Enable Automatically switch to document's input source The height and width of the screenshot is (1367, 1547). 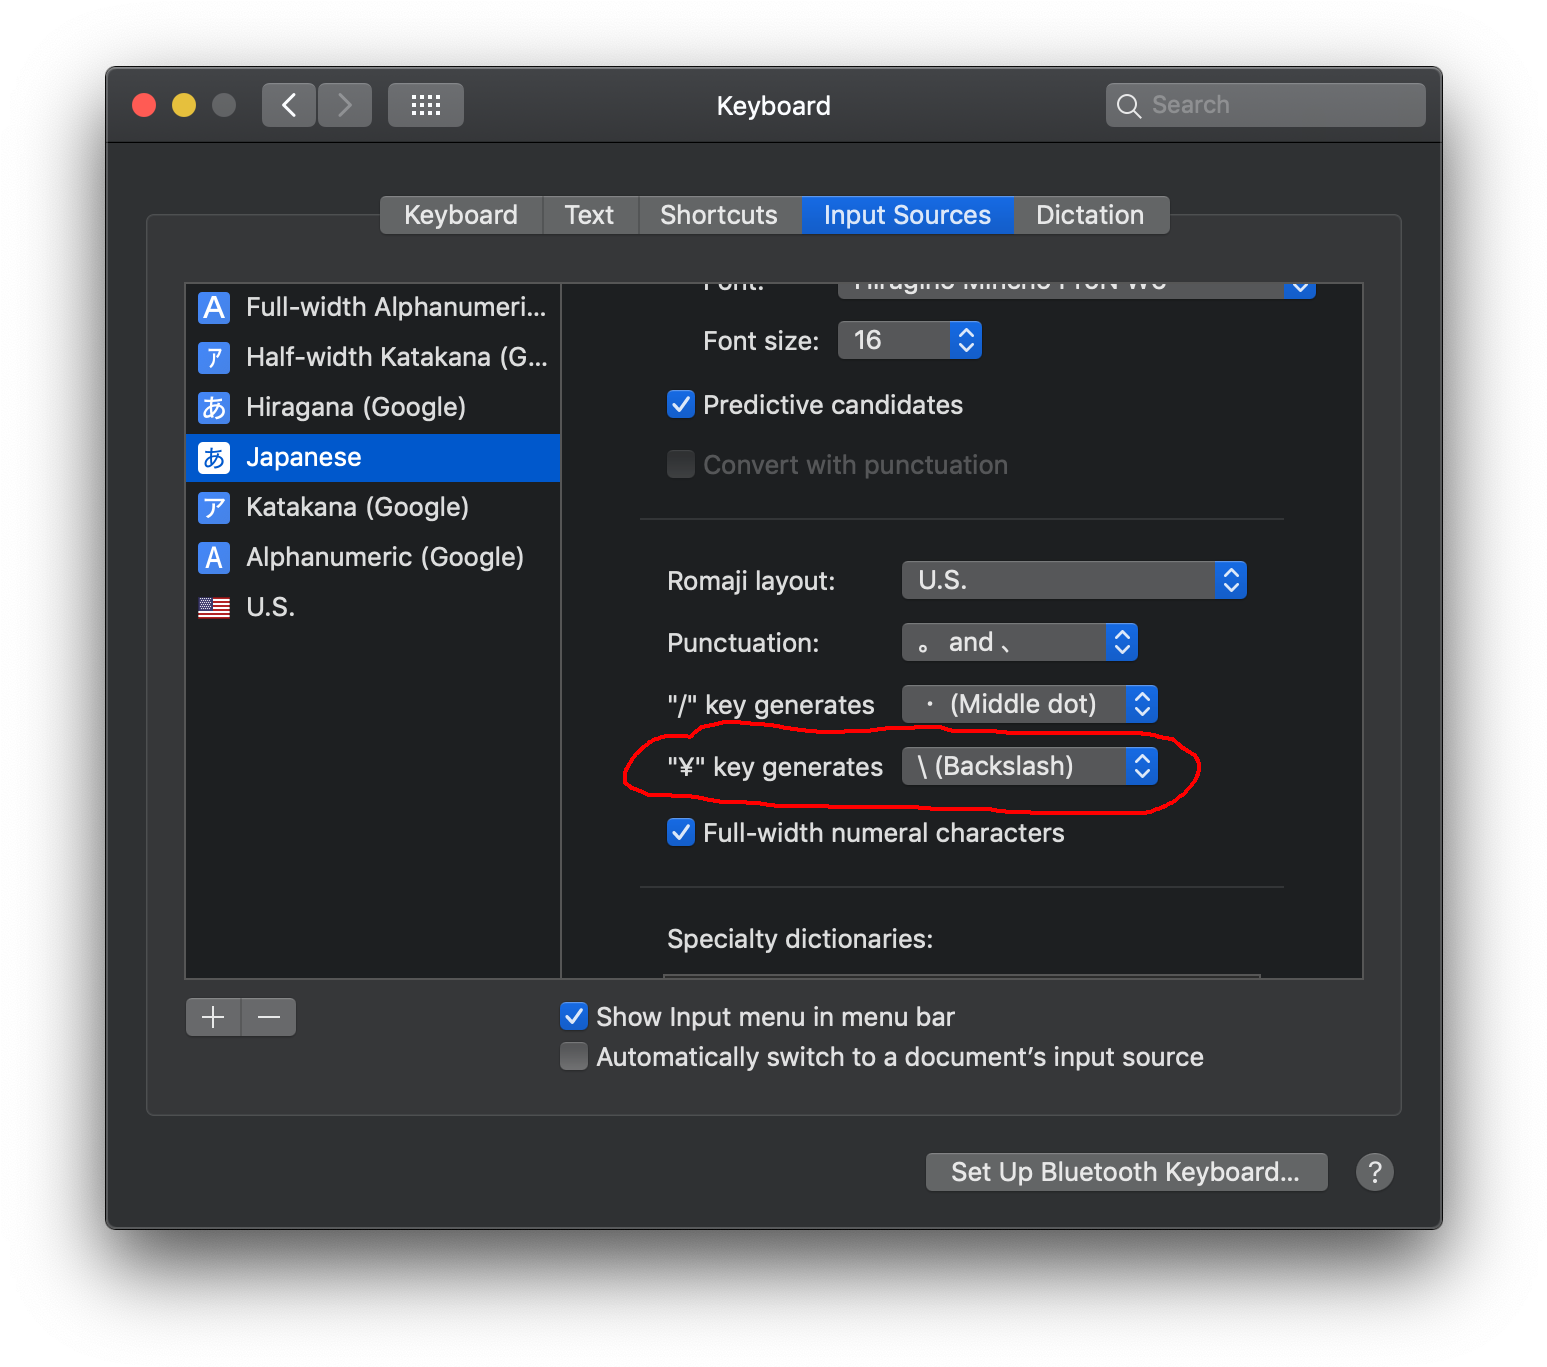tap(573, 1056)
